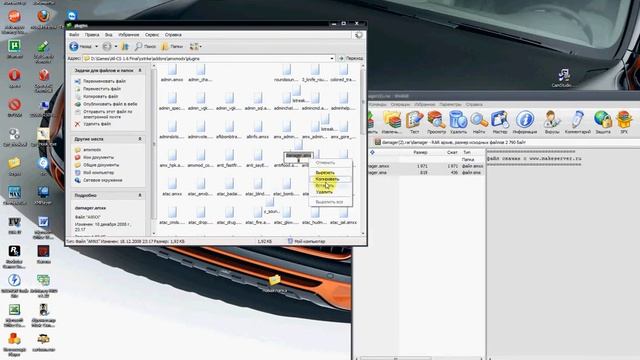
Task: Click the SFX icon in WinRAR toolbar
Action: tap(624, 122)
